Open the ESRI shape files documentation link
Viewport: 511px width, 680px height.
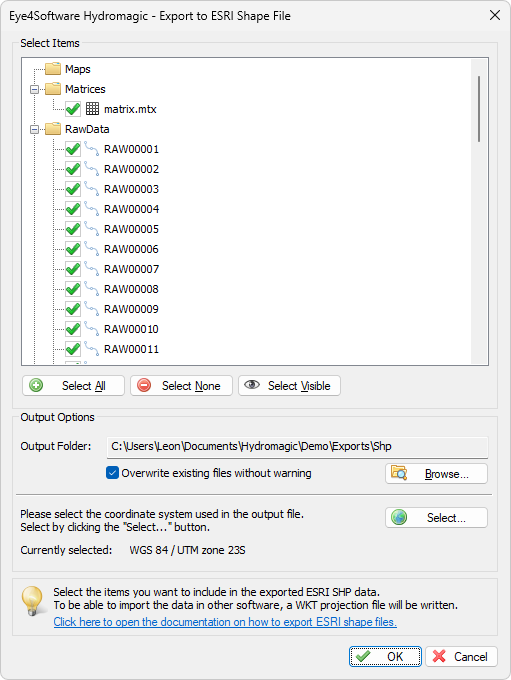click(x=225, y=622)
